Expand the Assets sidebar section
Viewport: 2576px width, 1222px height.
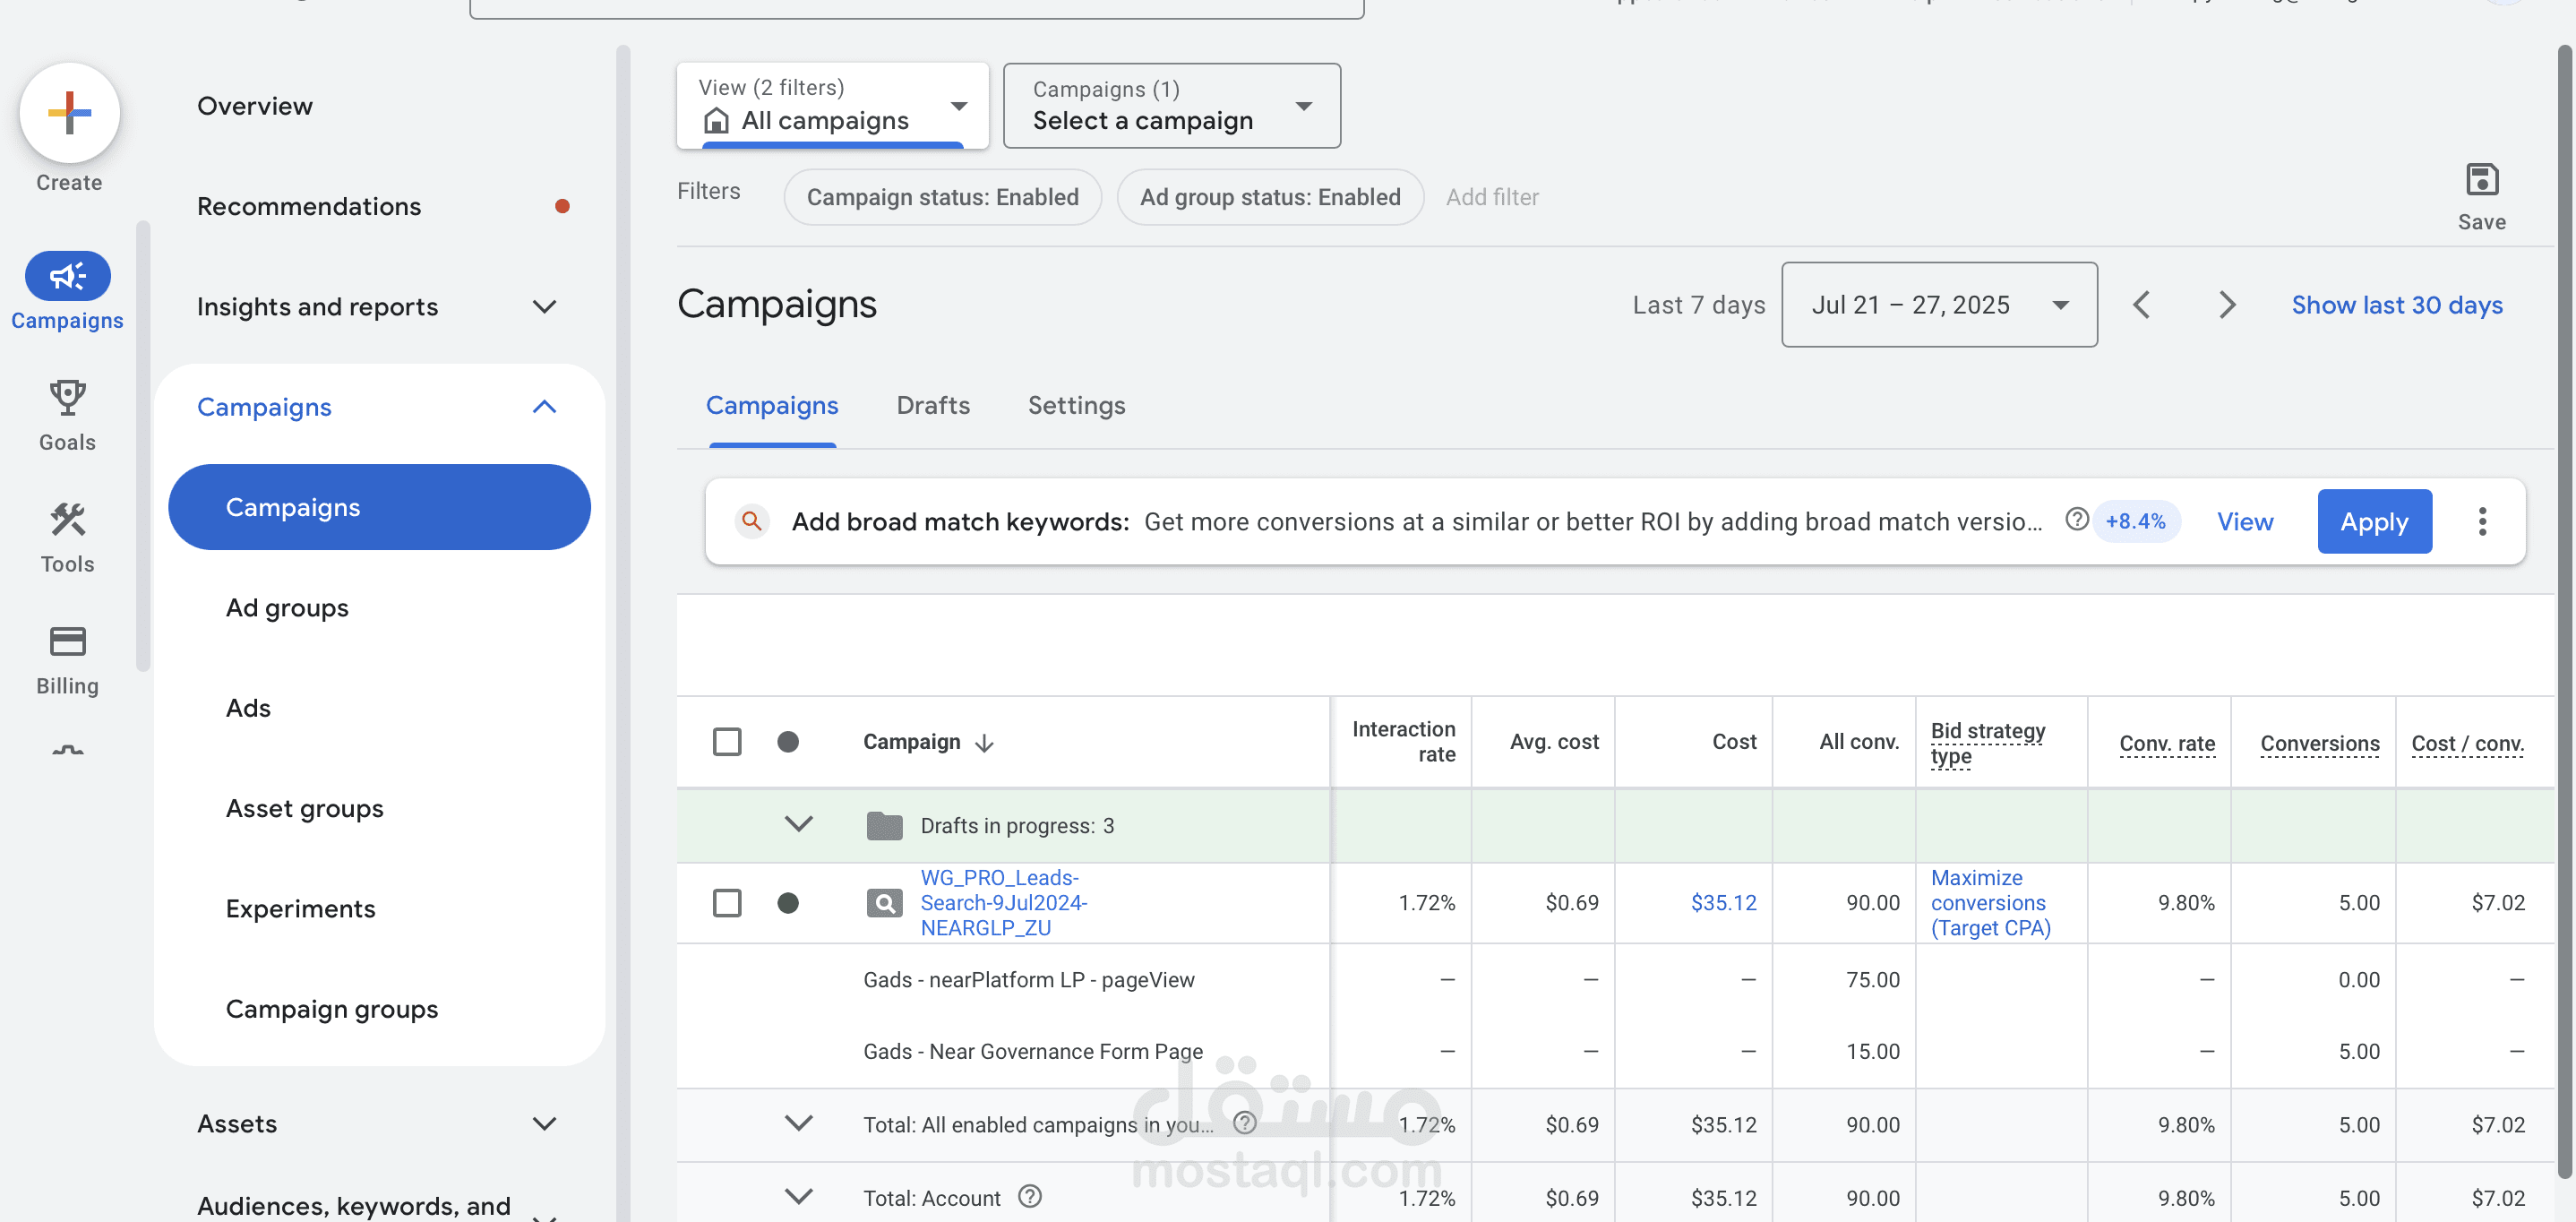pyautogui.click(x=544, y=1124)
